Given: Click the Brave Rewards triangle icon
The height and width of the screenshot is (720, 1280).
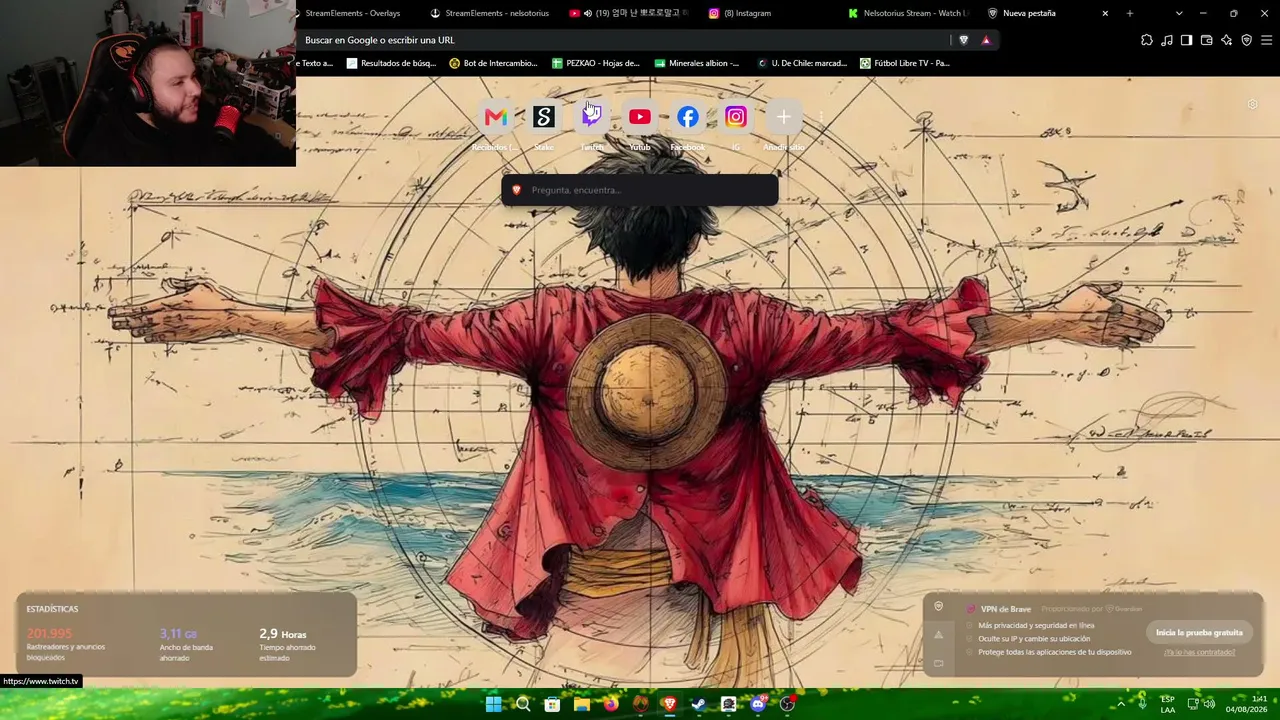Looking at the screenshot, I should [x=986, y=40].
